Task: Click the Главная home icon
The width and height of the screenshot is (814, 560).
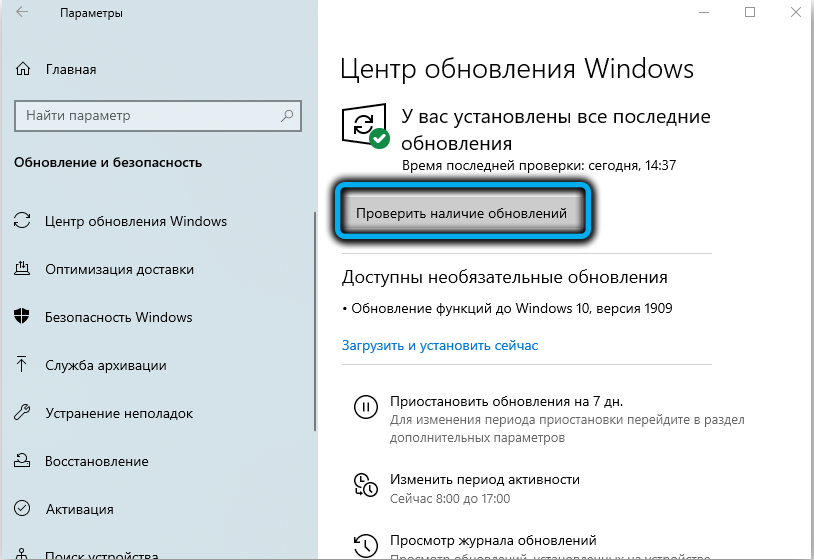Action: tap(23, 69)
